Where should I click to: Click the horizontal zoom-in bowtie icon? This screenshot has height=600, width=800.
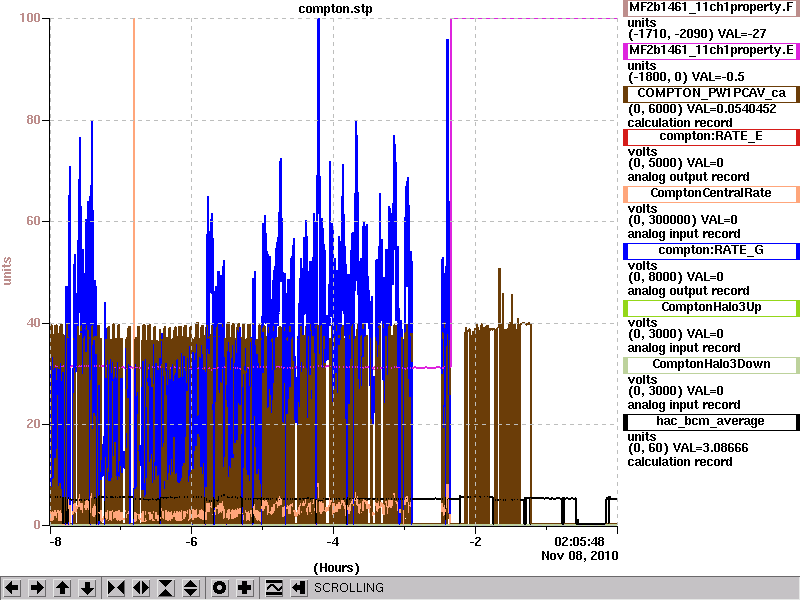[x=116, y=588]
